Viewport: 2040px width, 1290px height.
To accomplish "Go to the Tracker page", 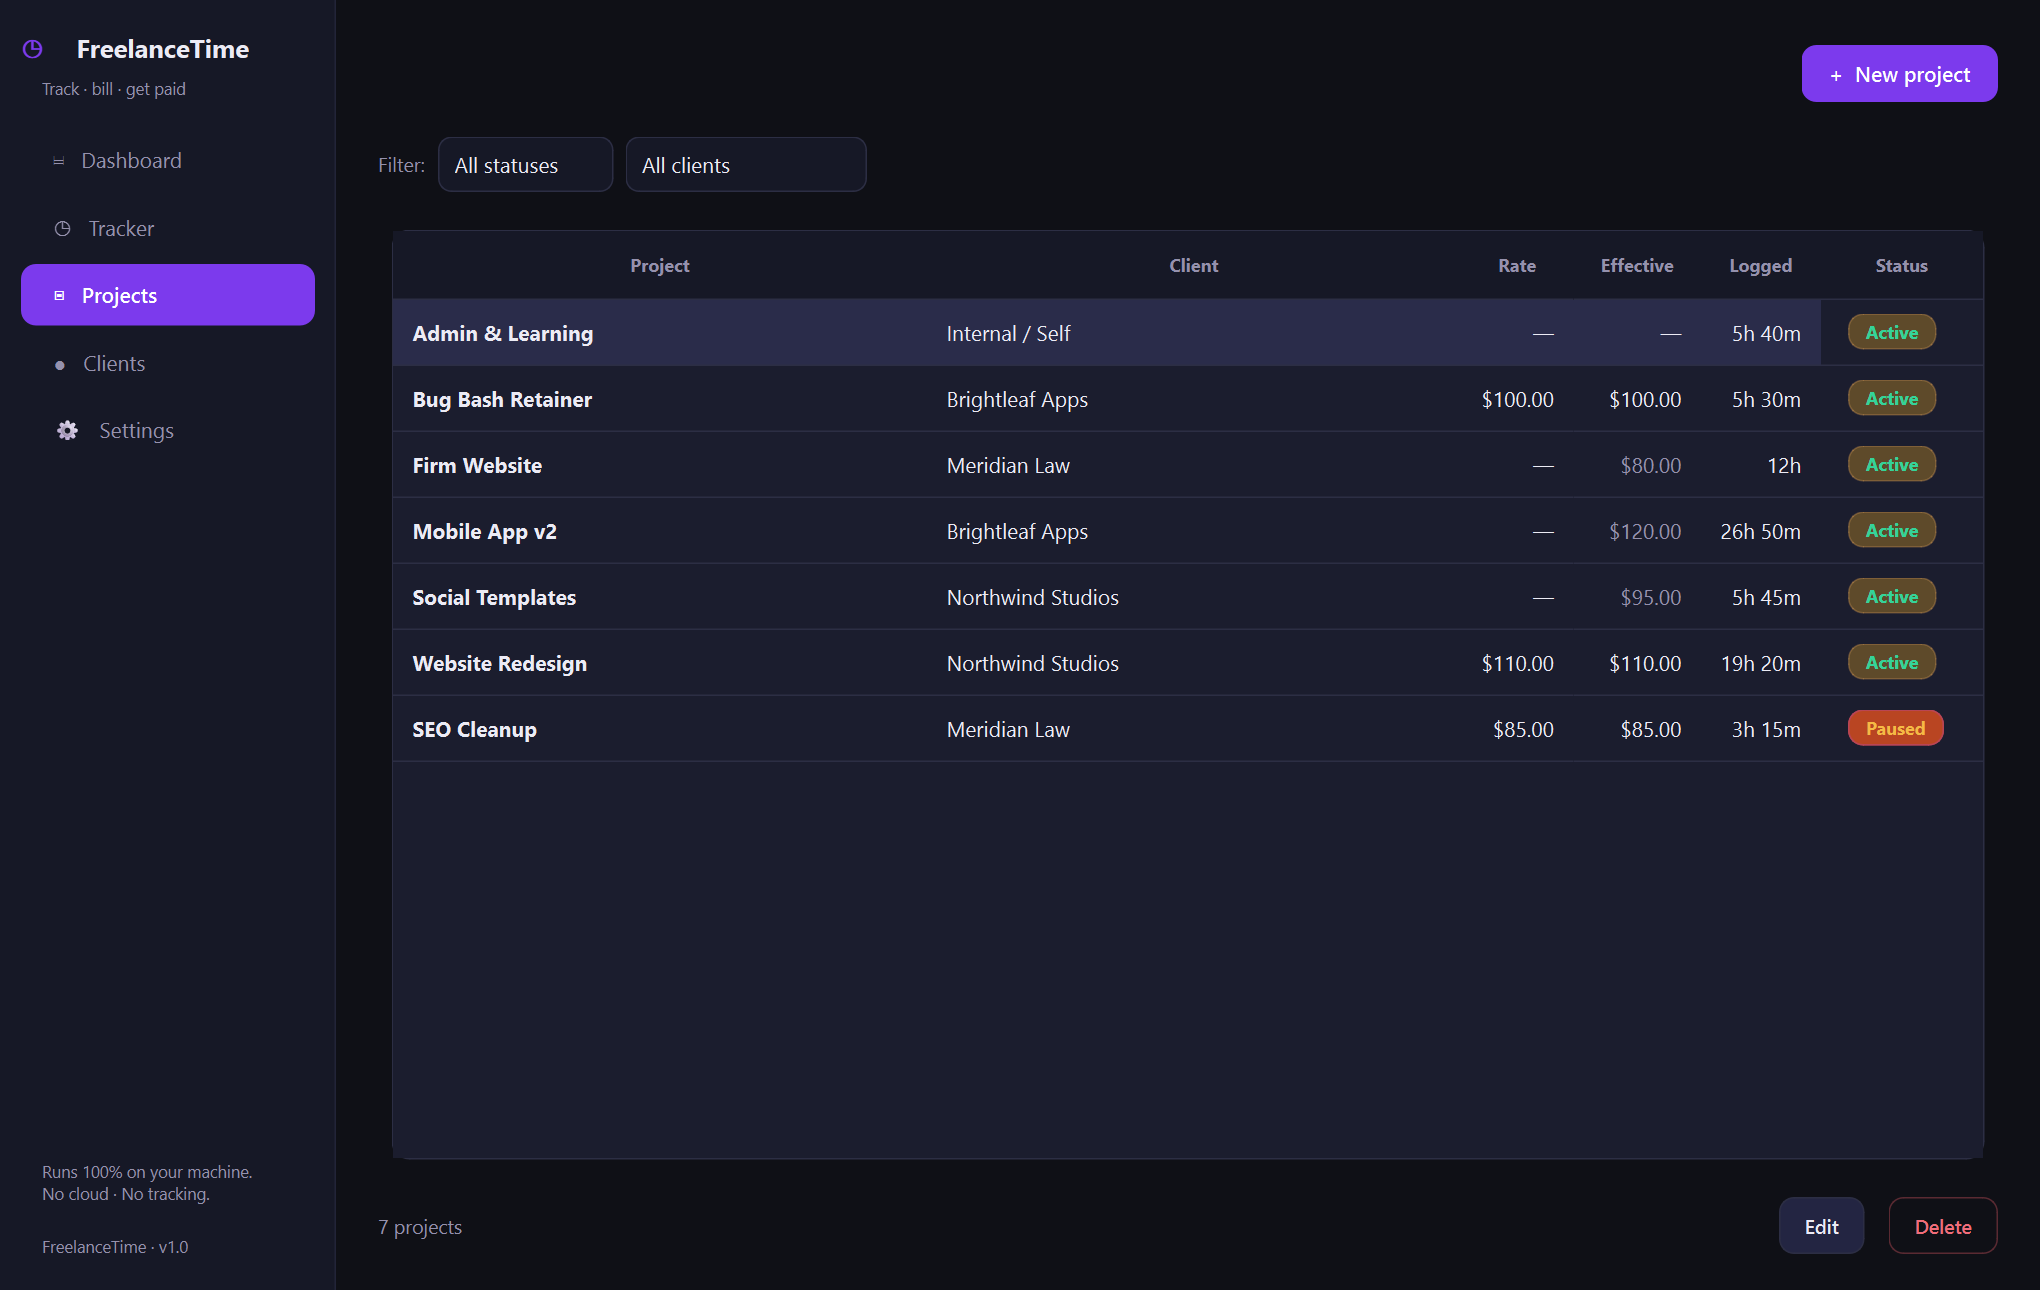I will (x=168, y=229).
